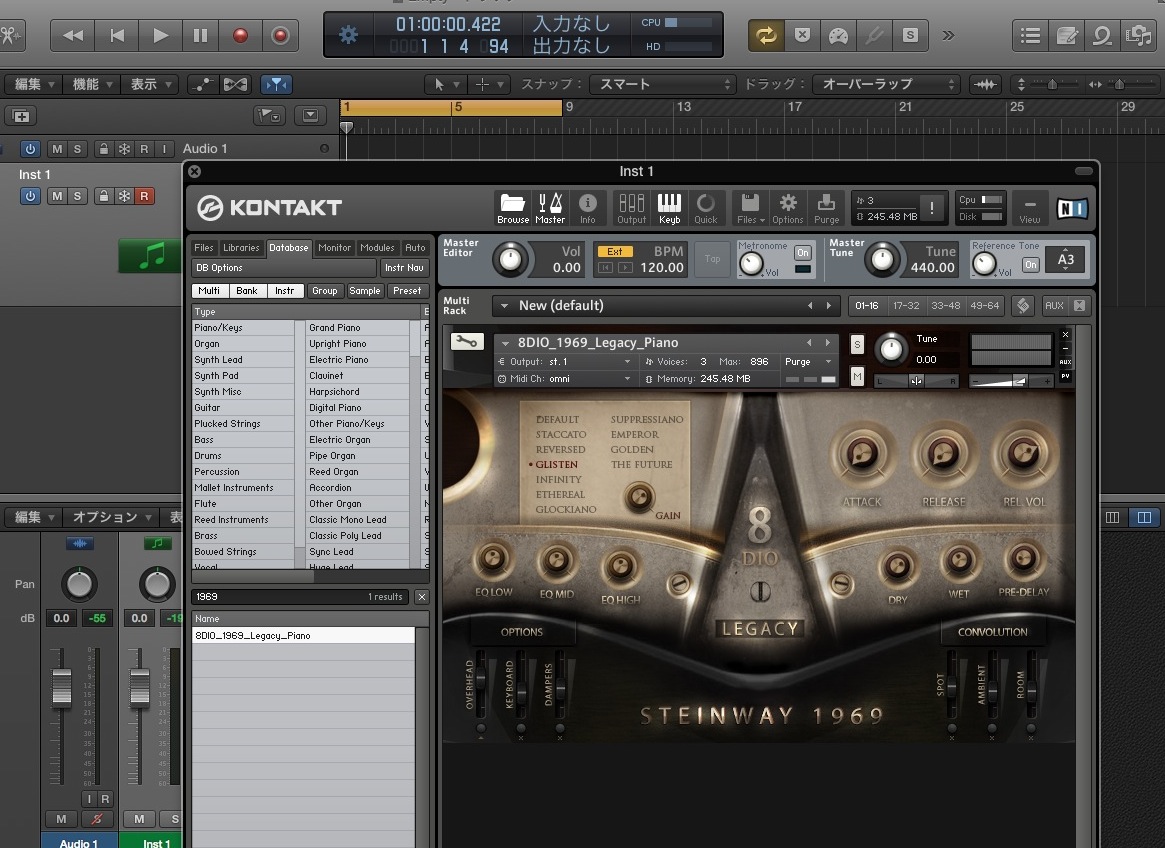Click the DB Options button
The height and width of the screenshot is (848, 1165).
click(284, 268)
